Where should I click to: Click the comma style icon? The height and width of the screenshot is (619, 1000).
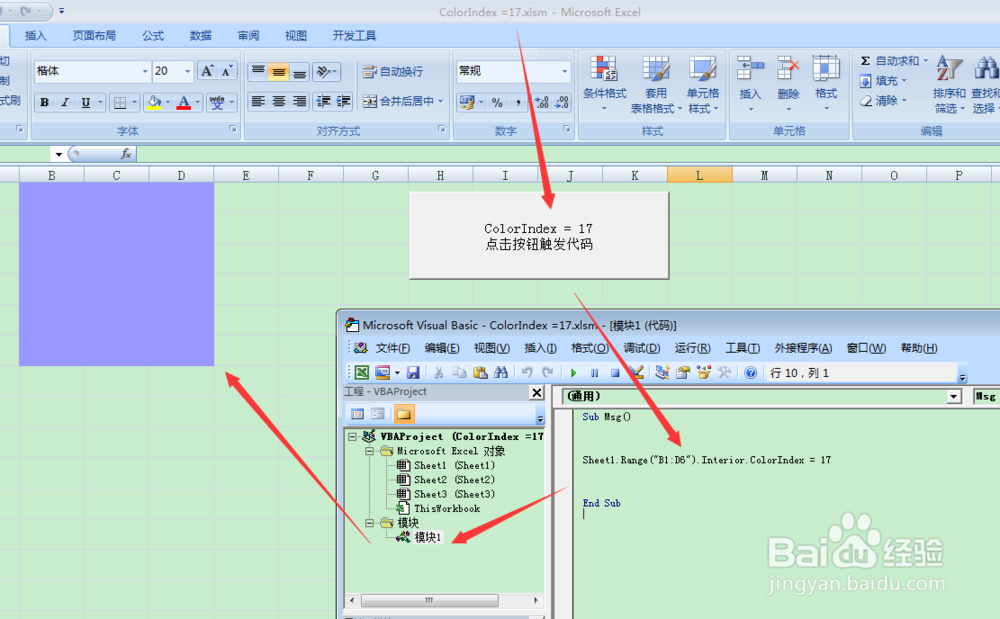coord(518,102)
